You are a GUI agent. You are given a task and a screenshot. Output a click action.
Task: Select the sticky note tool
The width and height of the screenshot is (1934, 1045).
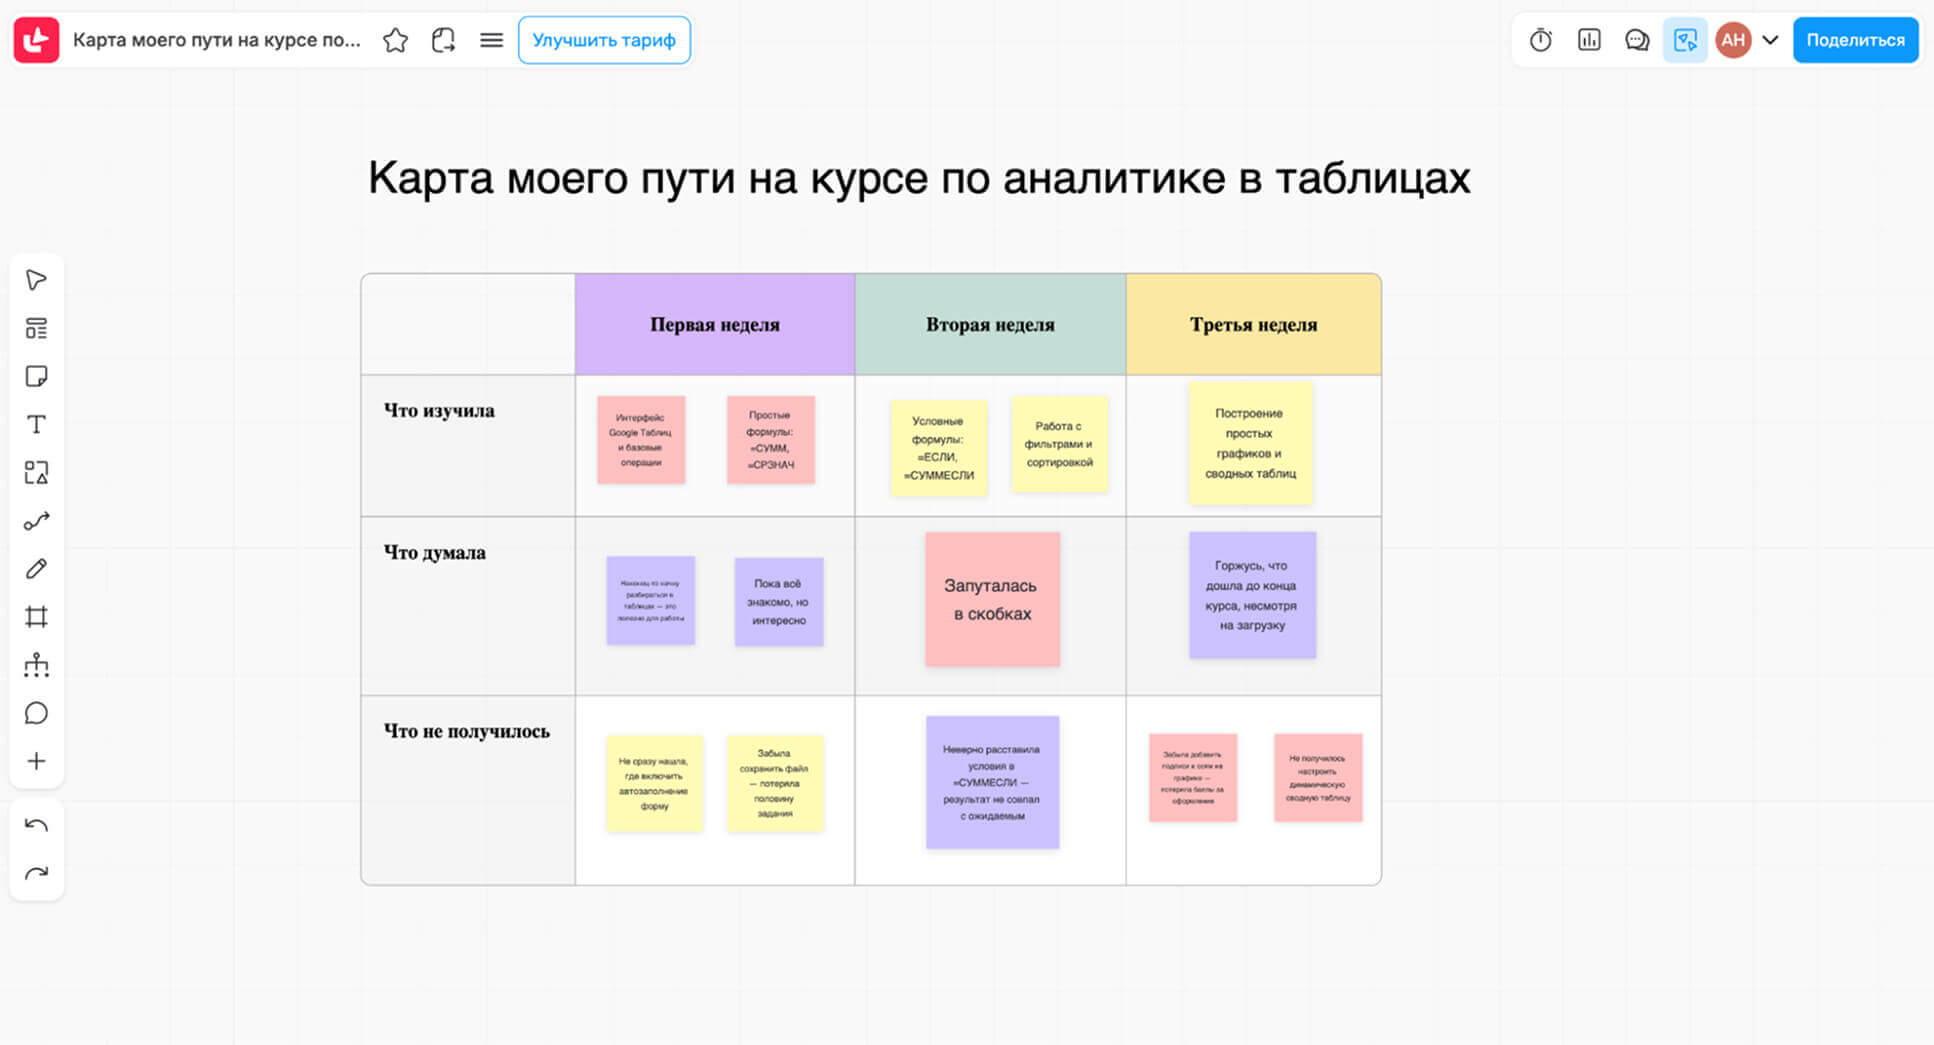(36, 376)
